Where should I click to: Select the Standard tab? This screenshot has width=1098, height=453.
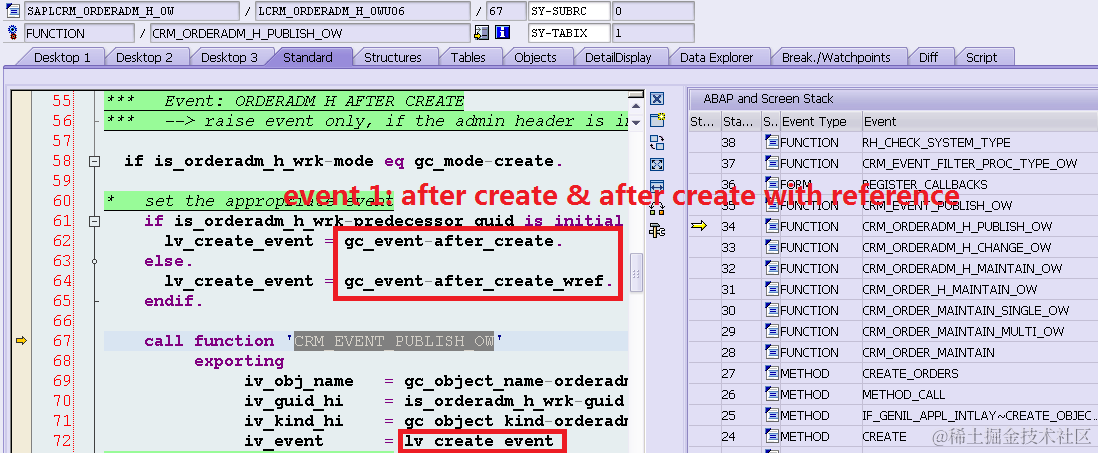pos(307,57)
